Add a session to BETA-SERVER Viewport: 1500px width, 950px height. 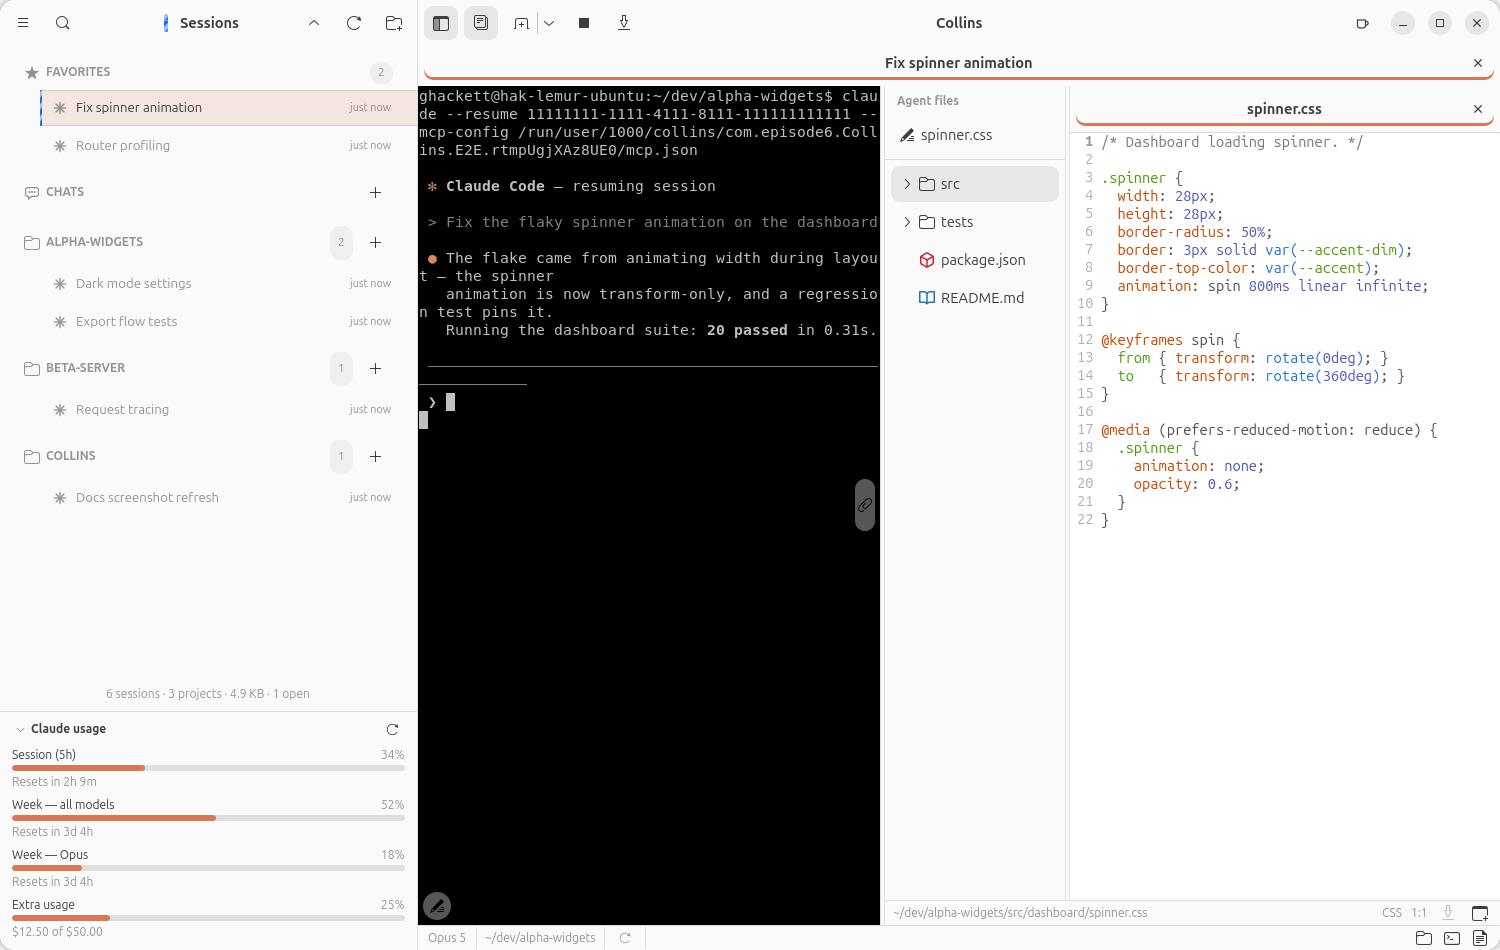[x=376, y=368]
